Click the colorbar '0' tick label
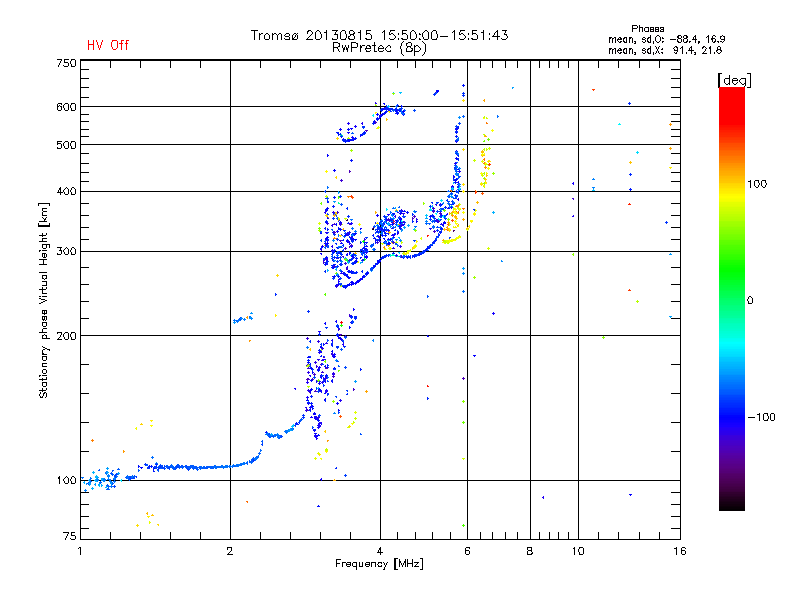This screenshot has height=600, width=800. coord(750,301)
